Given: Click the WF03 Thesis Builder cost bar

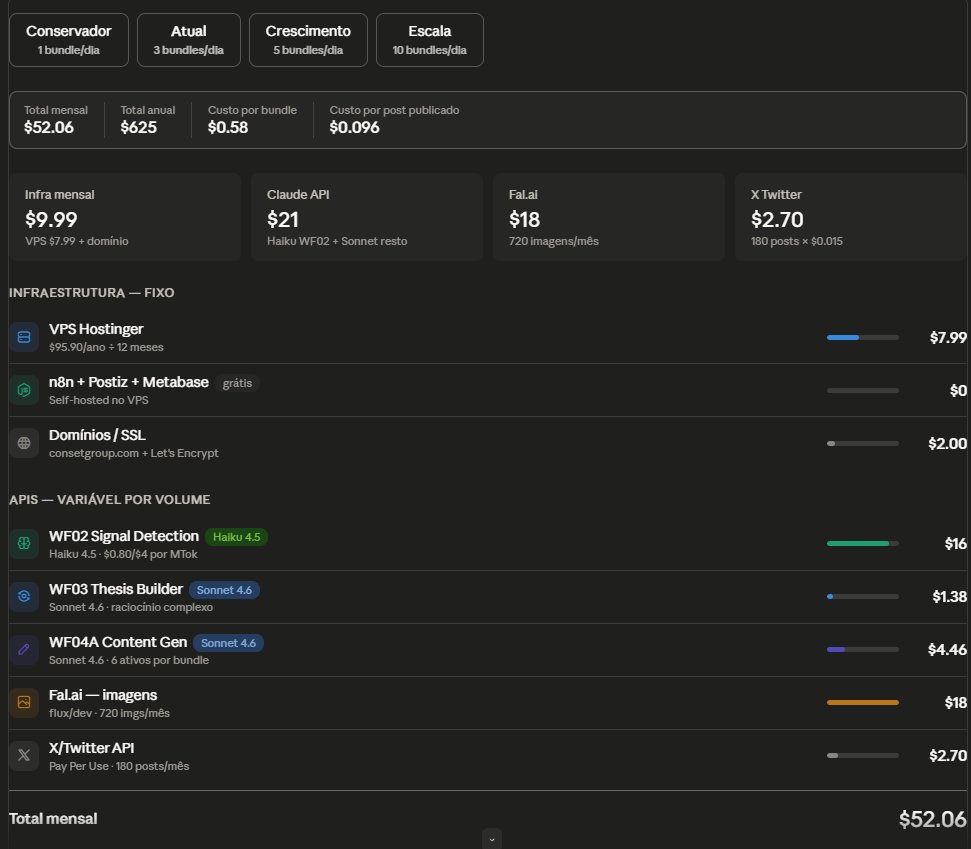Looking at the screenshot, I should pyautogui.click(x=863, y=596).
